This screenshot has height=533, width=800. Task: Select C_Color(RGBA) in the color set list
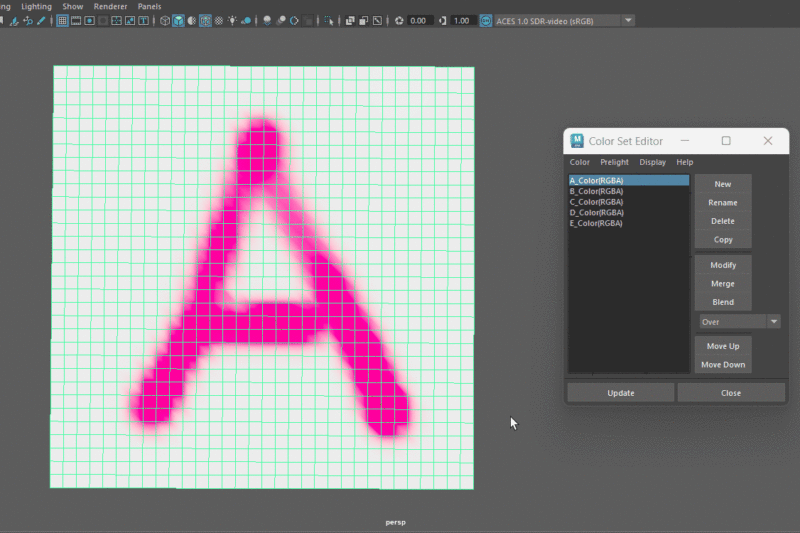pos(596,202)
